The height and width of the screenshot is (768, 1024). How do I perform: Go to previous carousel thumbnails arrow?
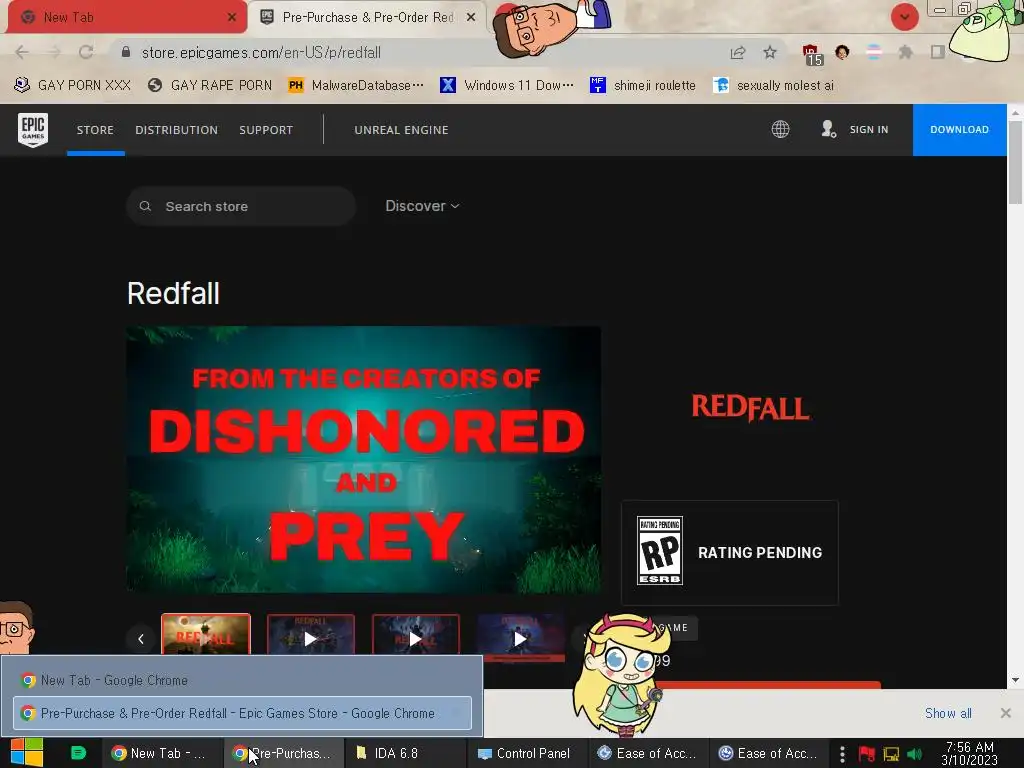click(141, 639)
